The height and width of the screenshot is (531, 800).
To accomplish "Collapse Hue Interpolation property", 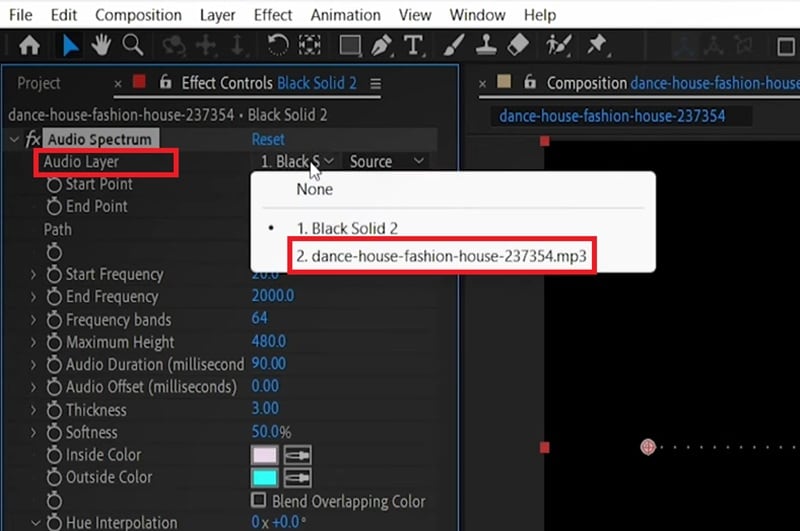I will tap(35, 523).
